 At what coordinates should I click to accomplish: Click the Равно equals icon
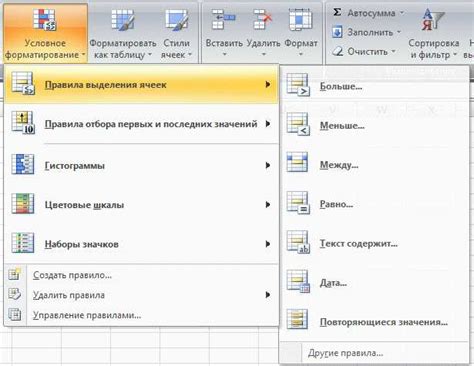pyautogui.click(x=298, y=203)
